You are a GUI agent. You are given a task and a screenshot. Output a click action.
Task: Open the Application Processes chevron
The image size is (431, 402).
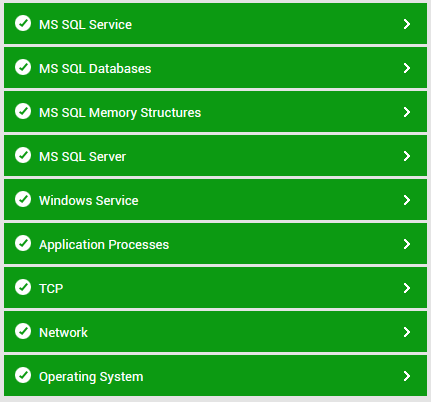[x=407, y=244]
